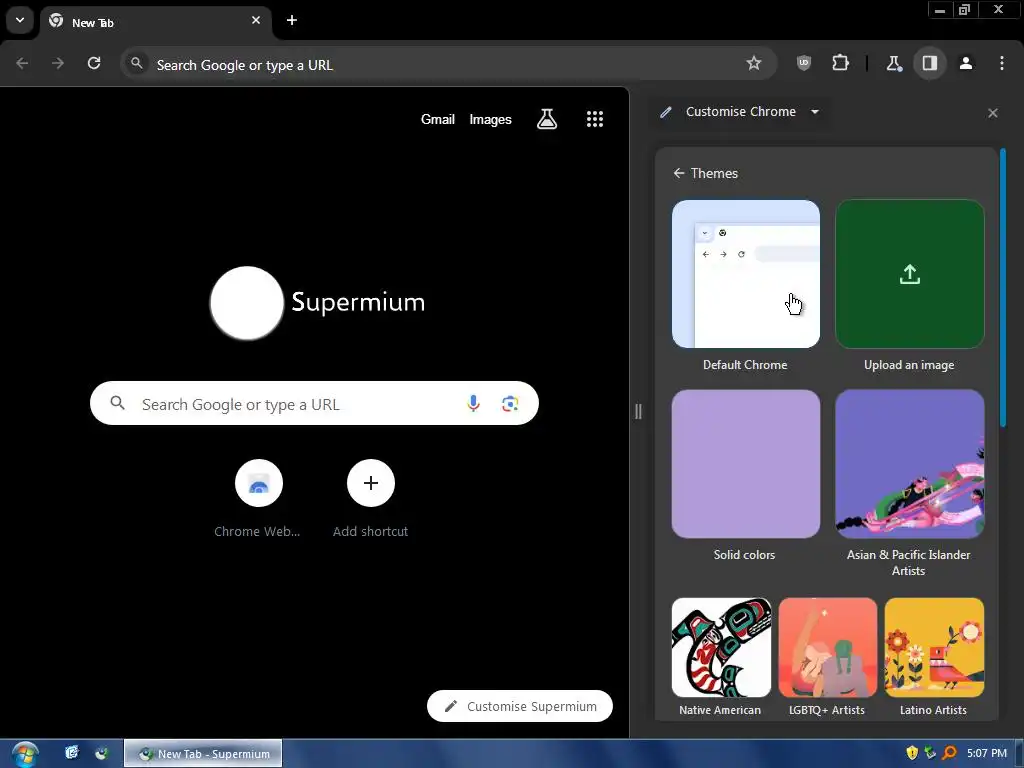Click the Default Chrome caption
The width and height of the screenshot is (1024, 768).
click(x=745, y=365)
